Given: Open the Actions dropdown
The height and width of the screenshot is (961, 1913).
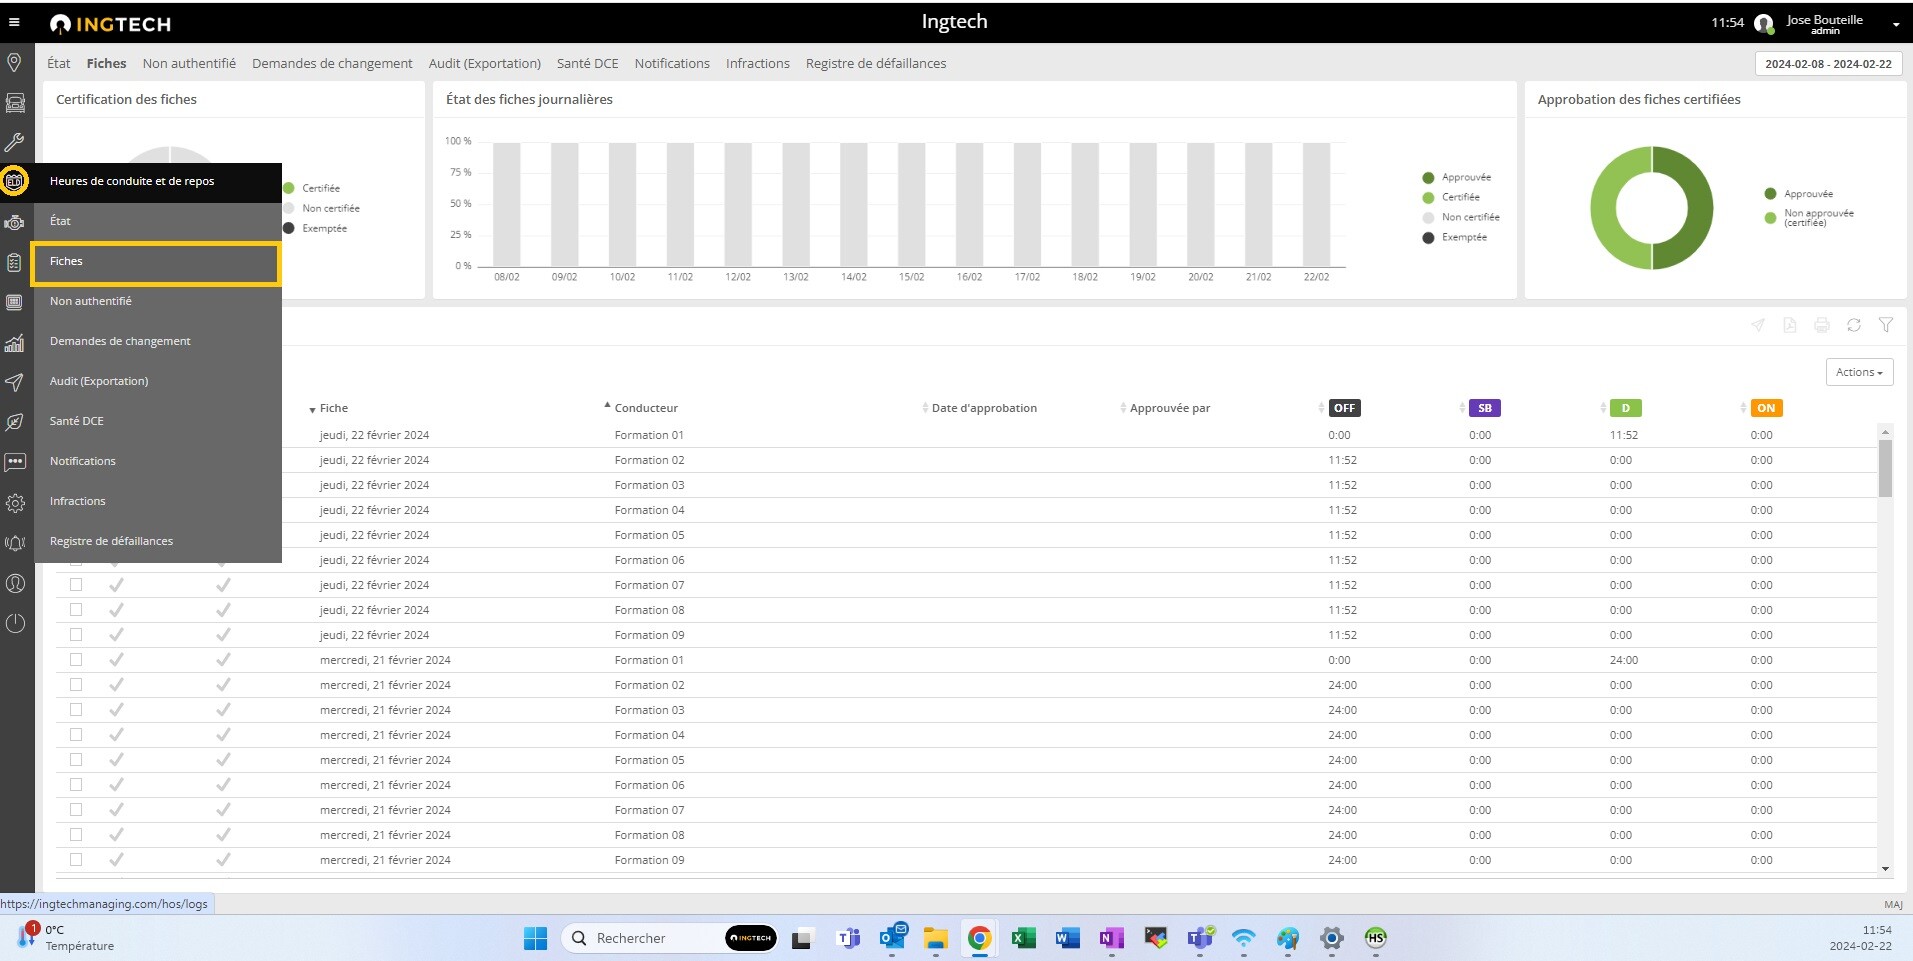Looking at the screenshot, I should (x=1858, y=372).
